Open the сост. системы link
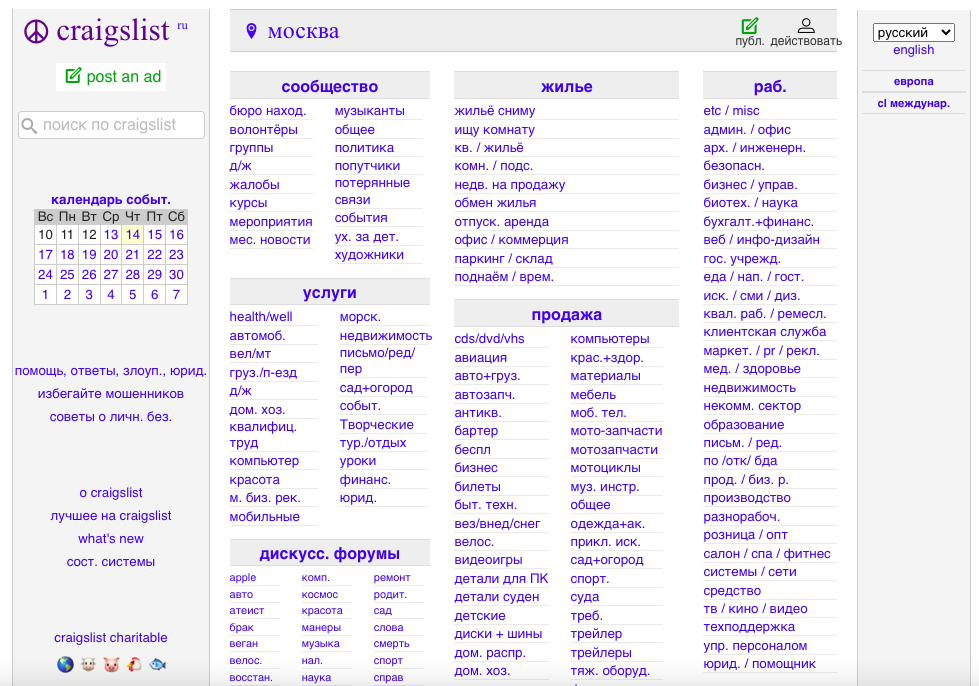The image size is (979, 686). pos(111,562)
